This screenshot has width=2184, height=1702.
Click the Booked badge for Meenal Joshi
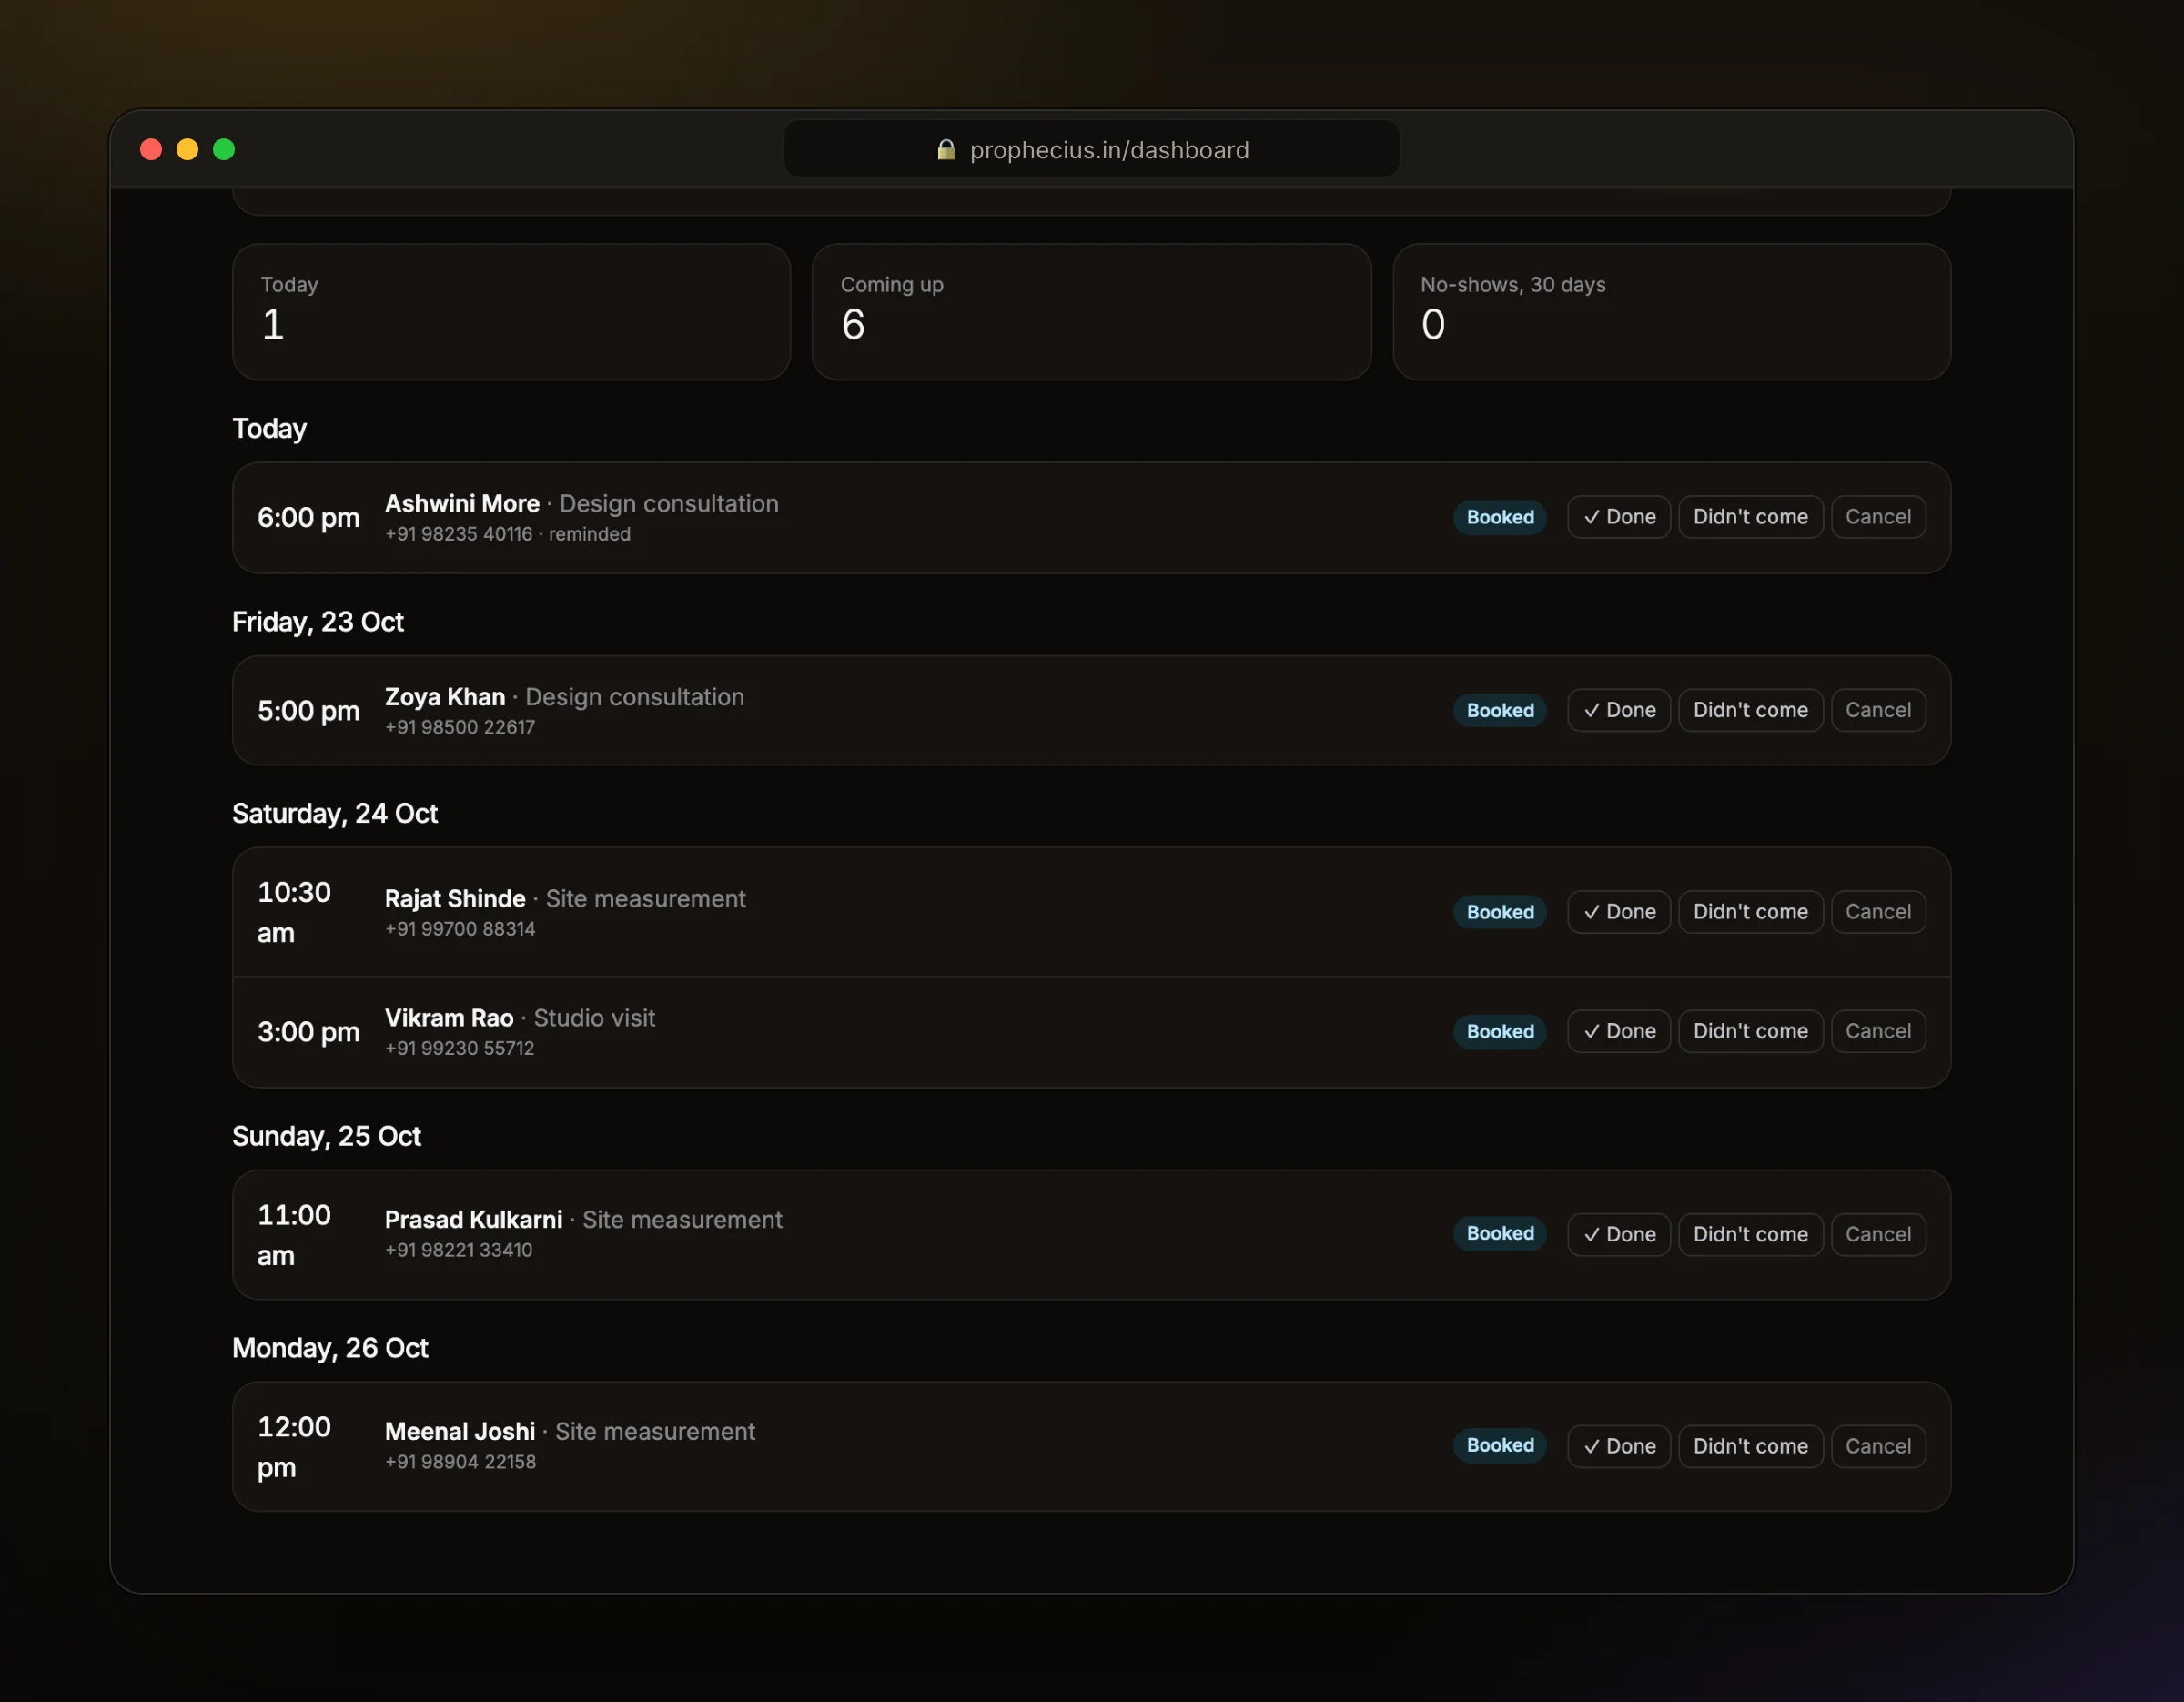click(x=1499, y=1445)
